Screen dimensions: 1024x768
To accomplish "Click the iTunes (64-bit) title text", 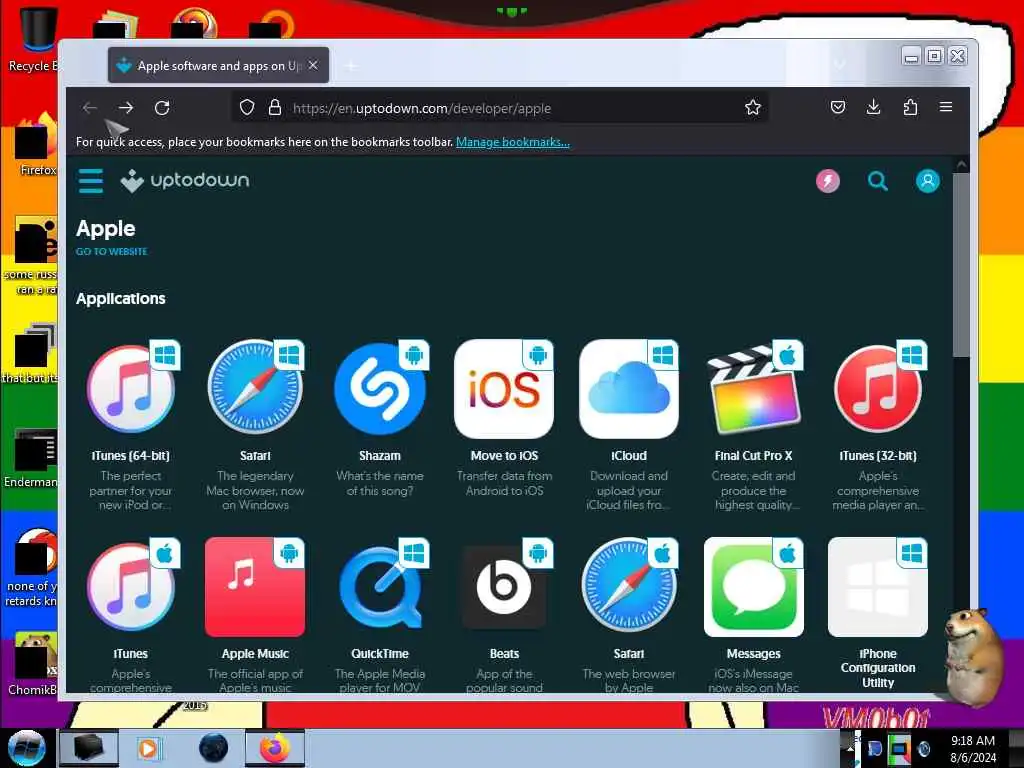I will pos(131,456).
